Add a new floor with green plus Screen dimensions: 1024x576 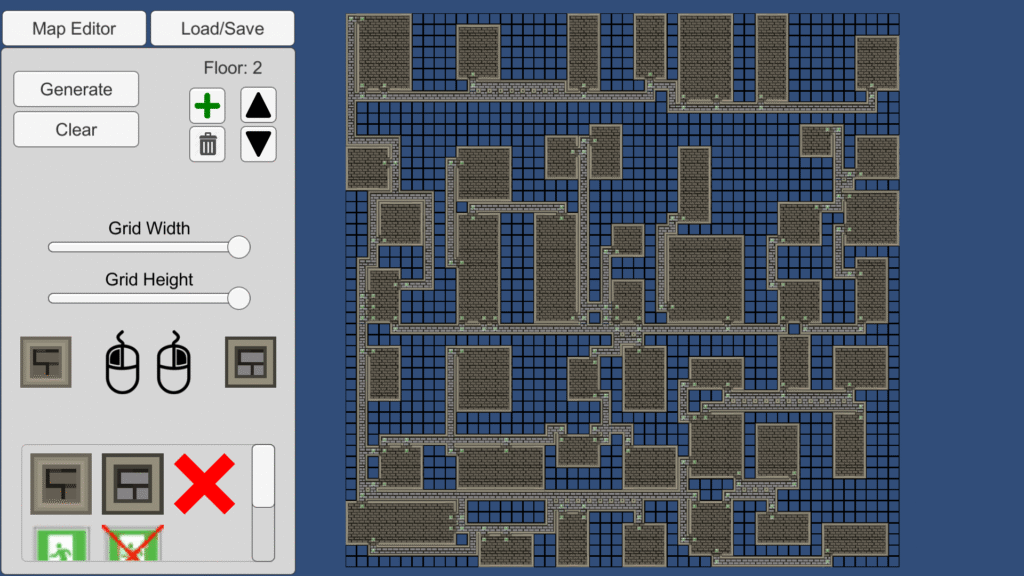[208, 106]
